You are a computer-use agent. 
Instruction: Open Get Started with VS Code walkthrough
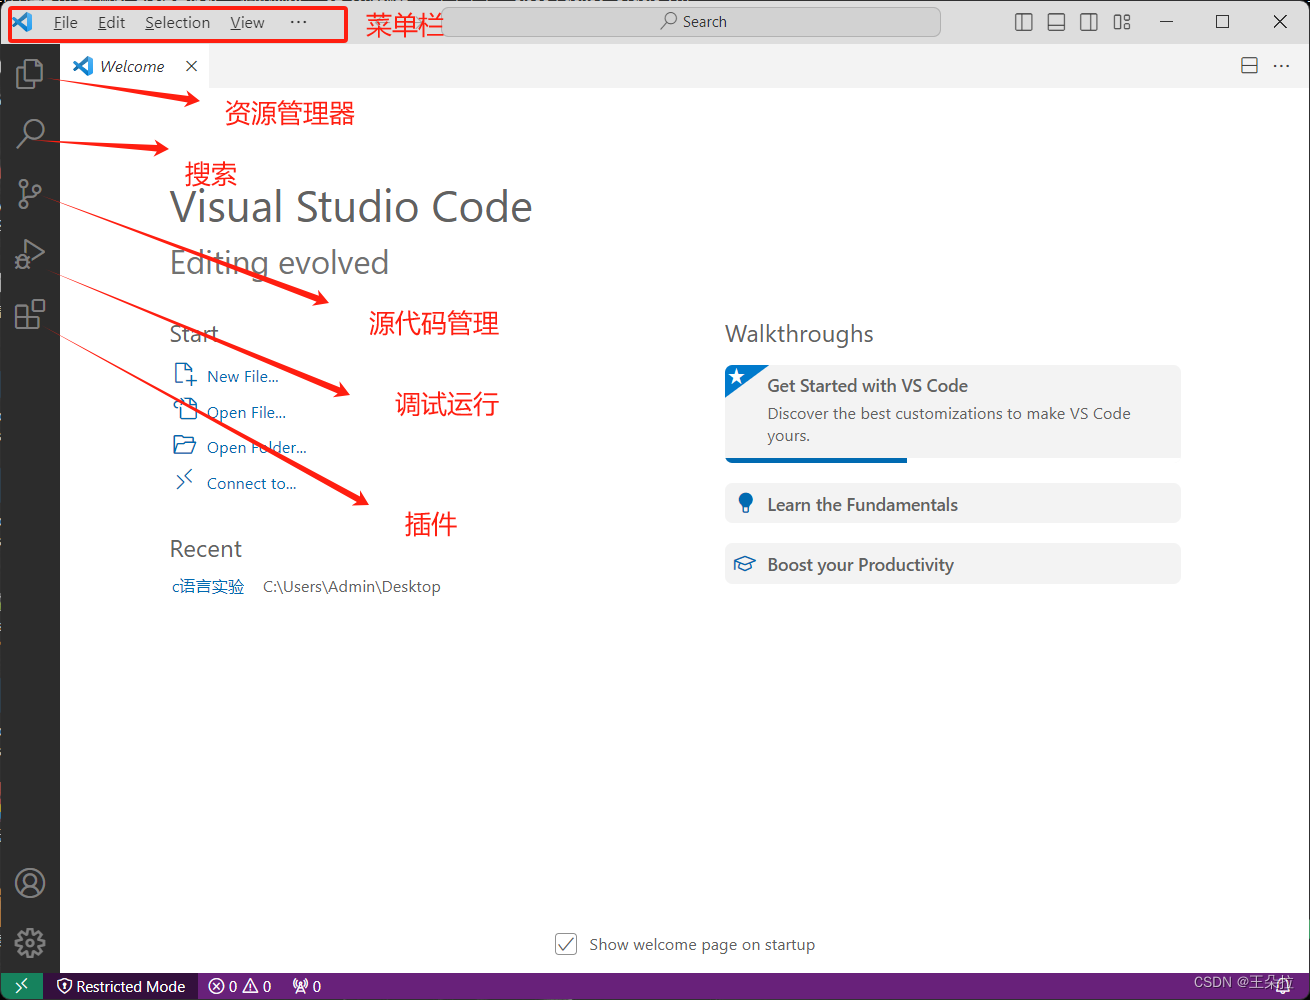click(952, 412)
